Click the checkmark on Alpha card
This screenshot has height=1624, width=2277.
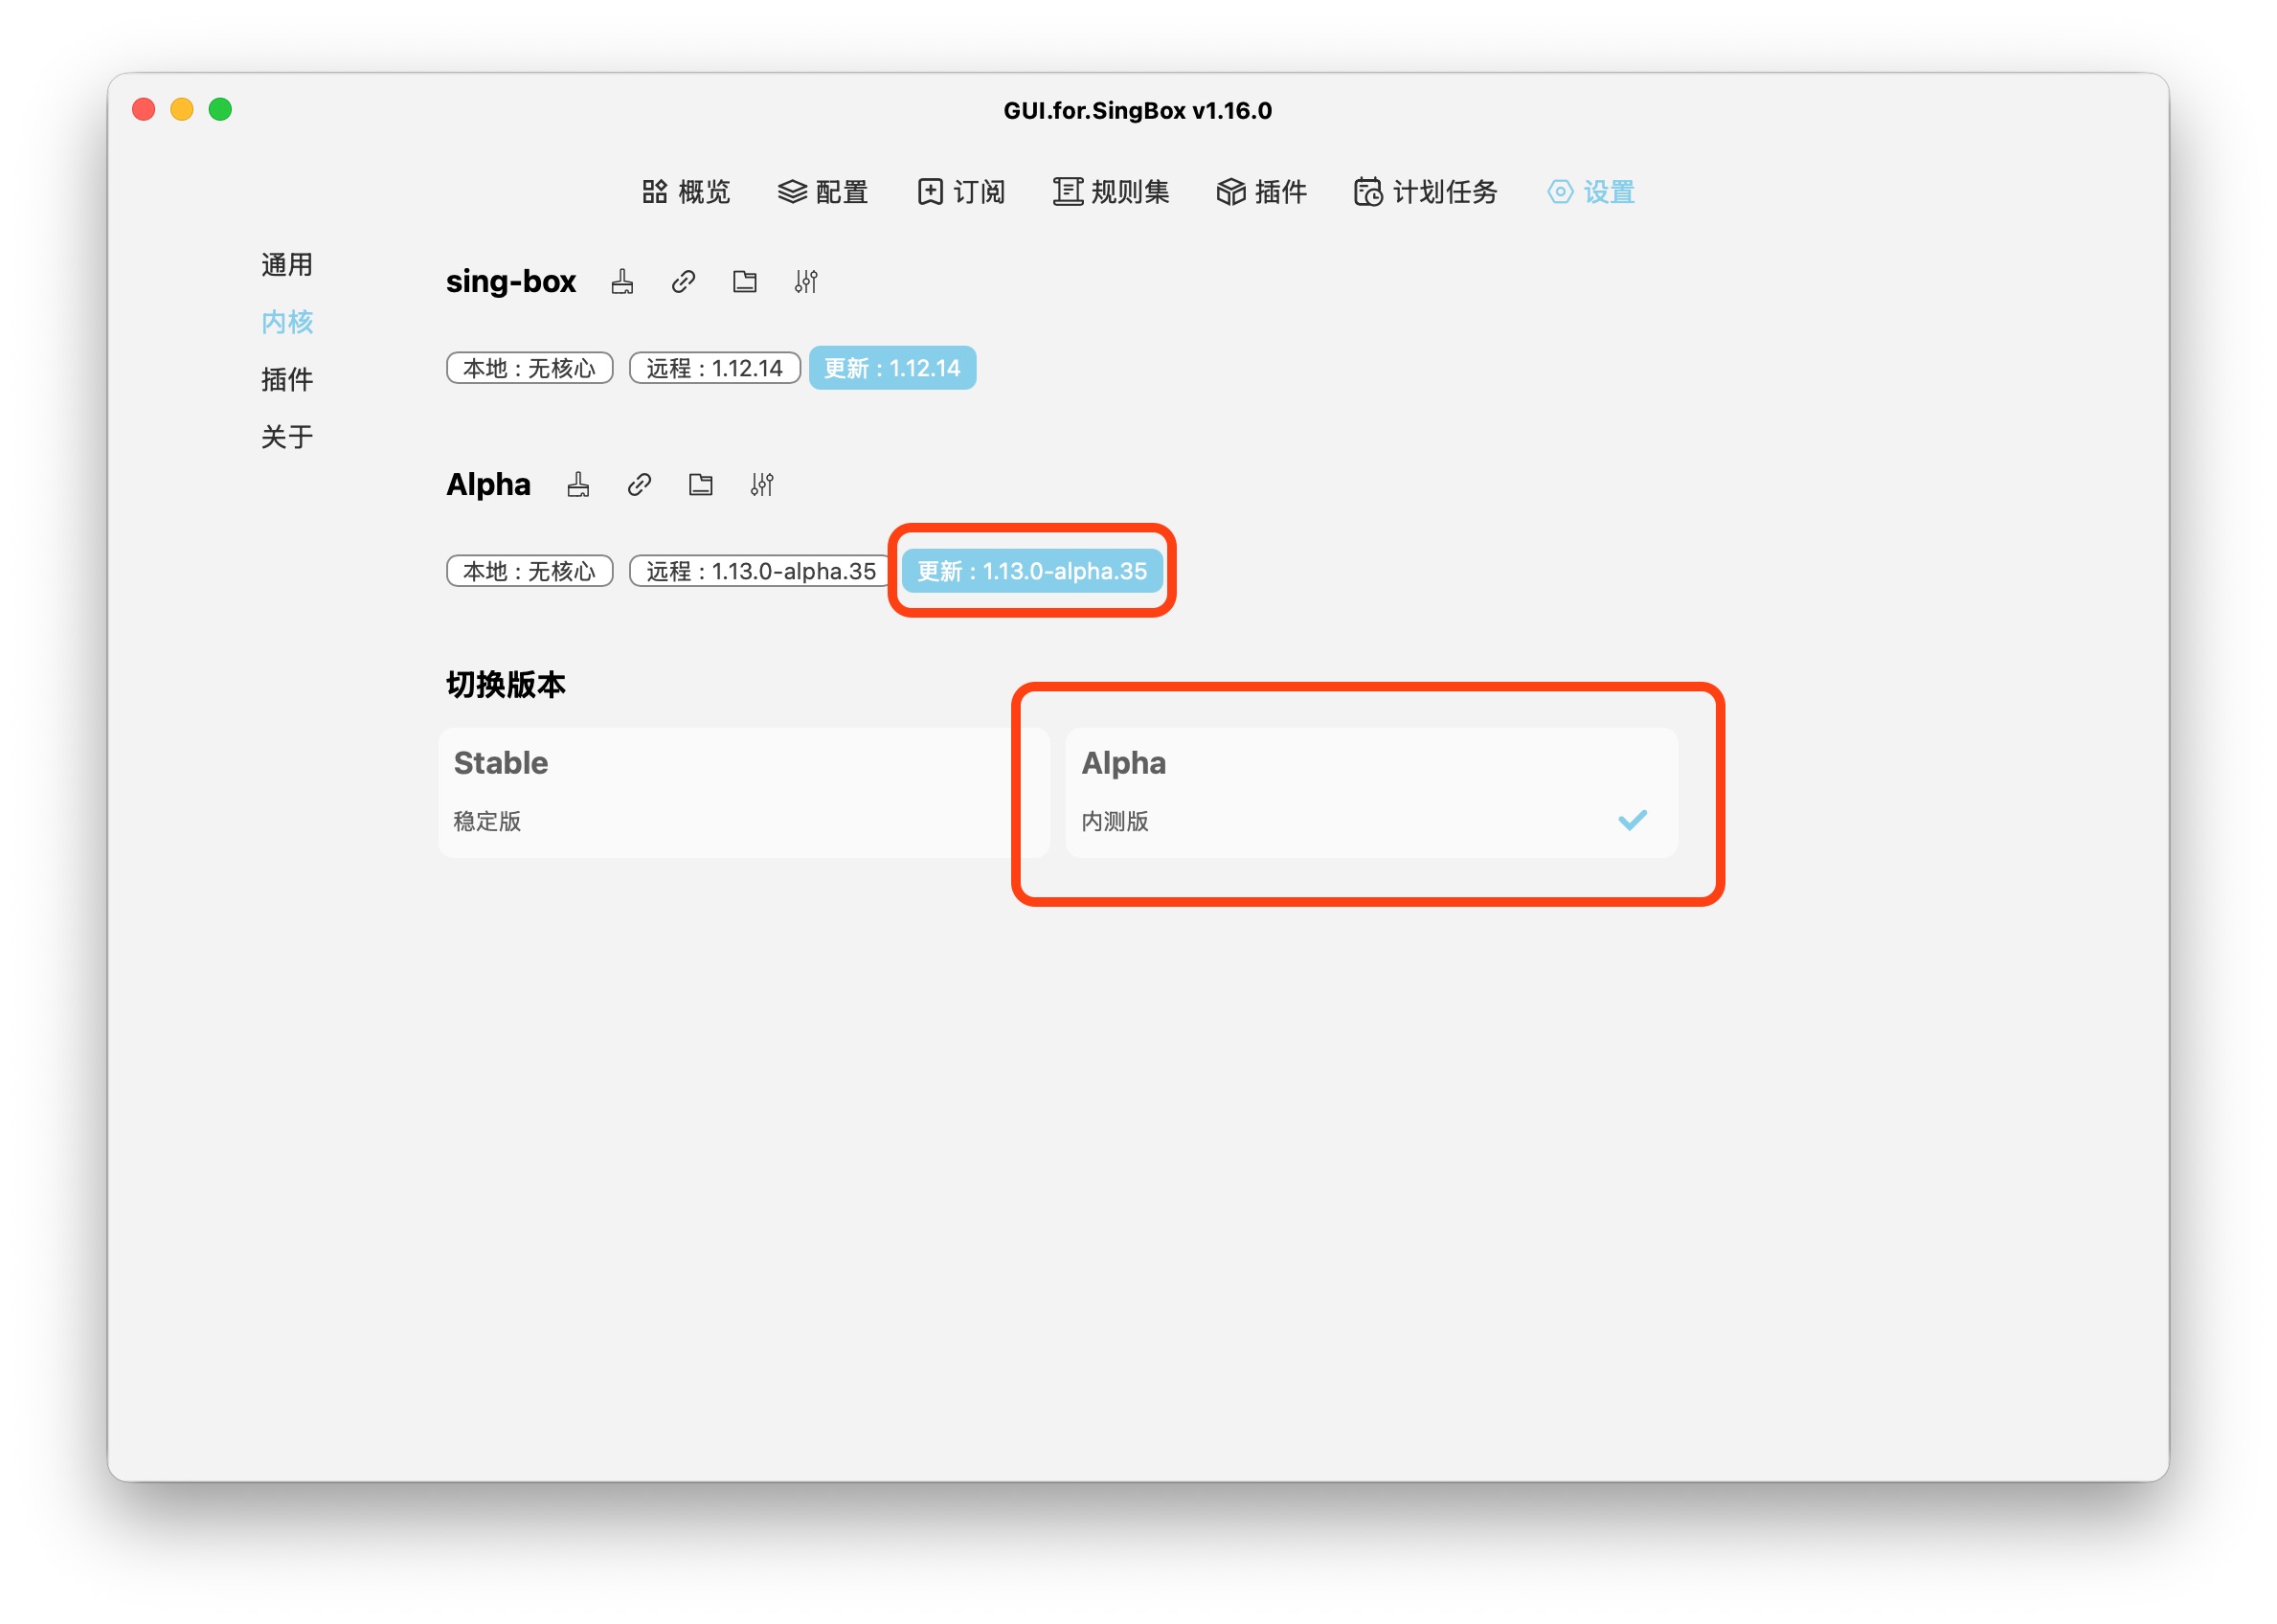[1631, 820]
